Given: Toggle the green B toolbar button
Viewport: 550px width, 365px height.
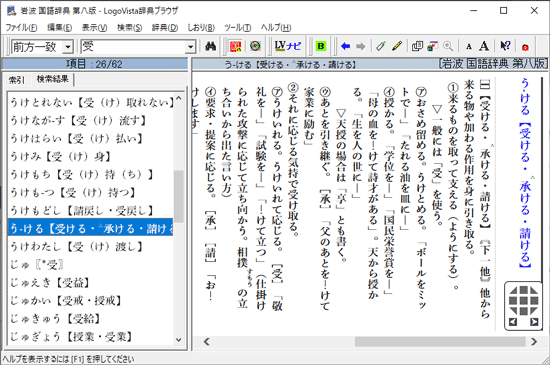Looking at the screenshot, I should (x=321, y=46).
